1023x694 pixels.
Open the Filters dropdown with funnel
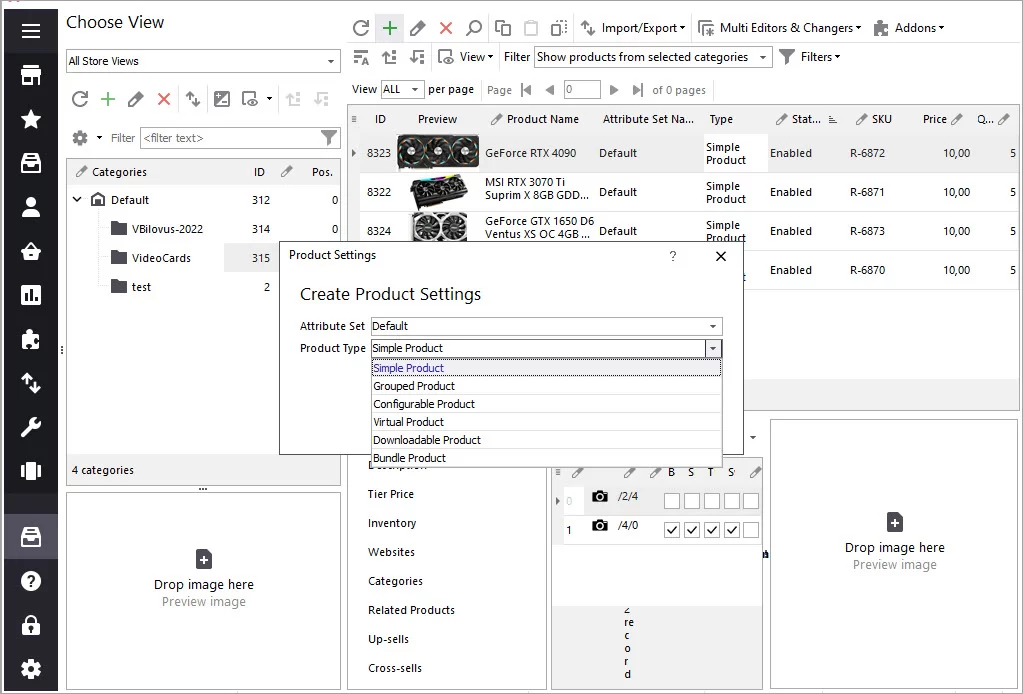pyautogui.click(x=810, y=57)
